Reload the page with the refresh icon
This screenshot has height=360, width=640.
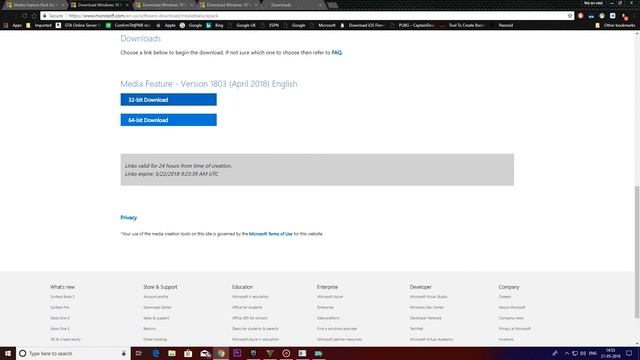[25, 16]
